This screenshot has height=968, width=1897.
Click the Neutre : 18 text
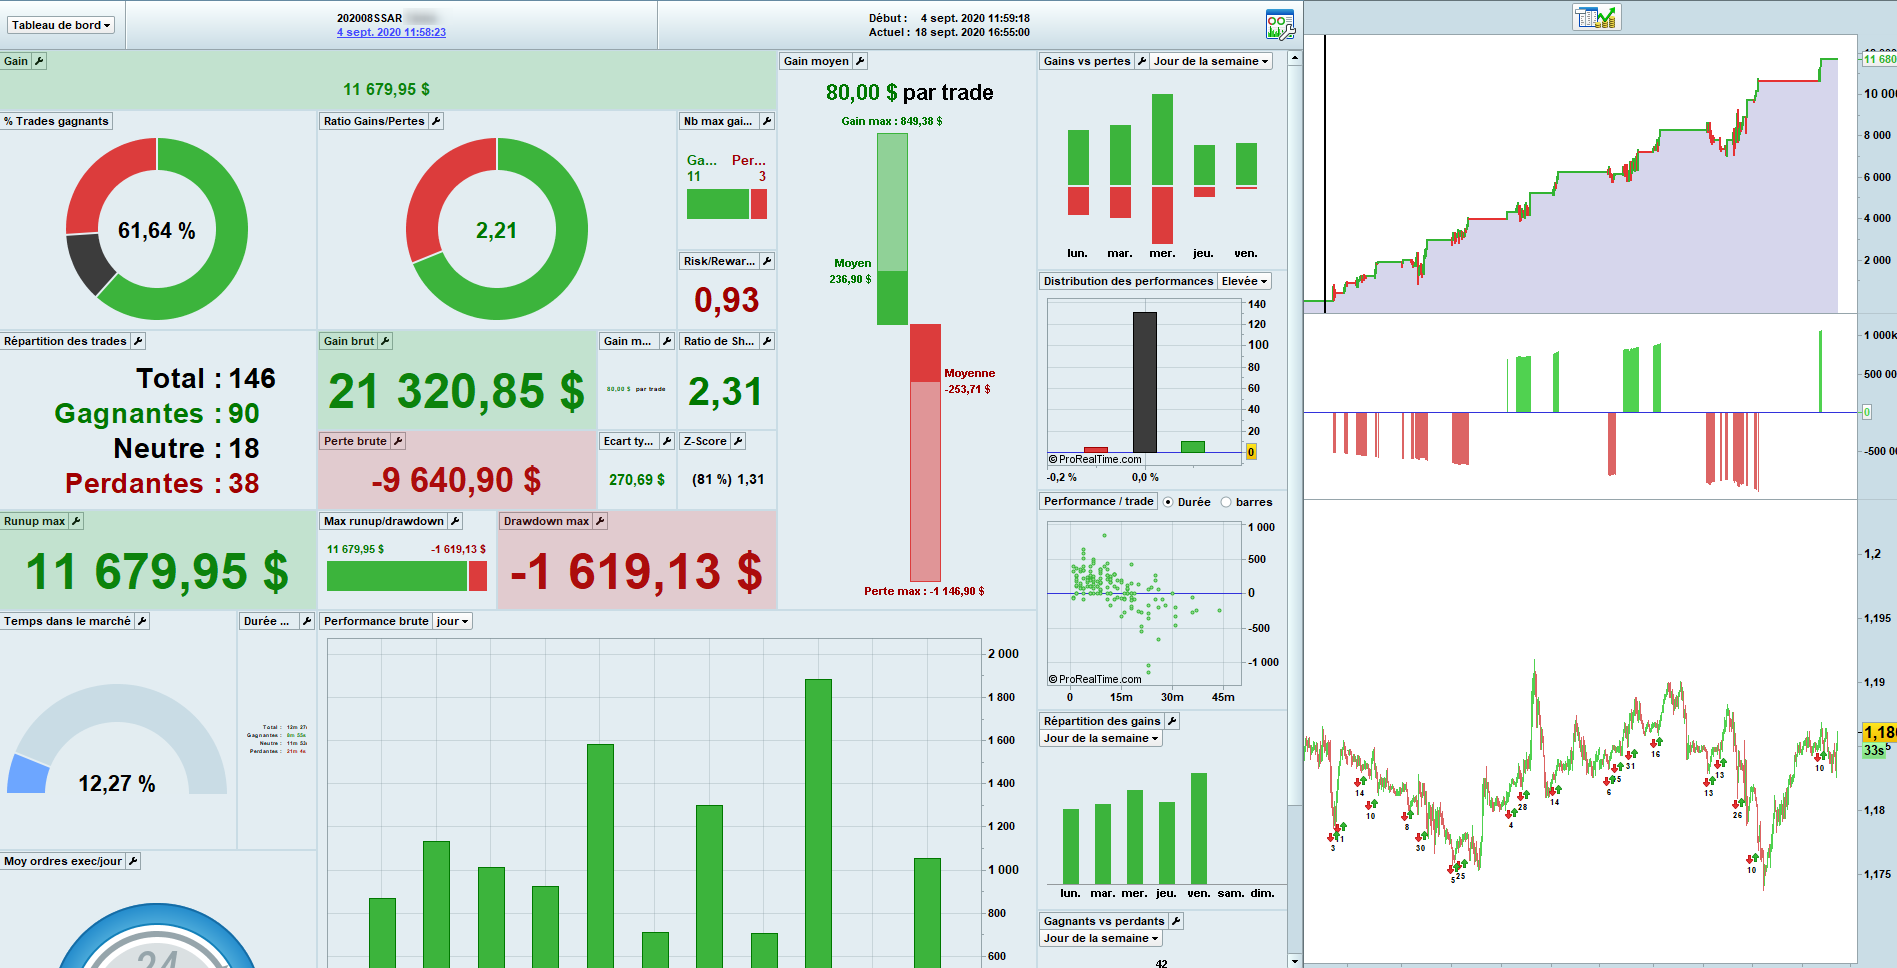tap(186, 449)
